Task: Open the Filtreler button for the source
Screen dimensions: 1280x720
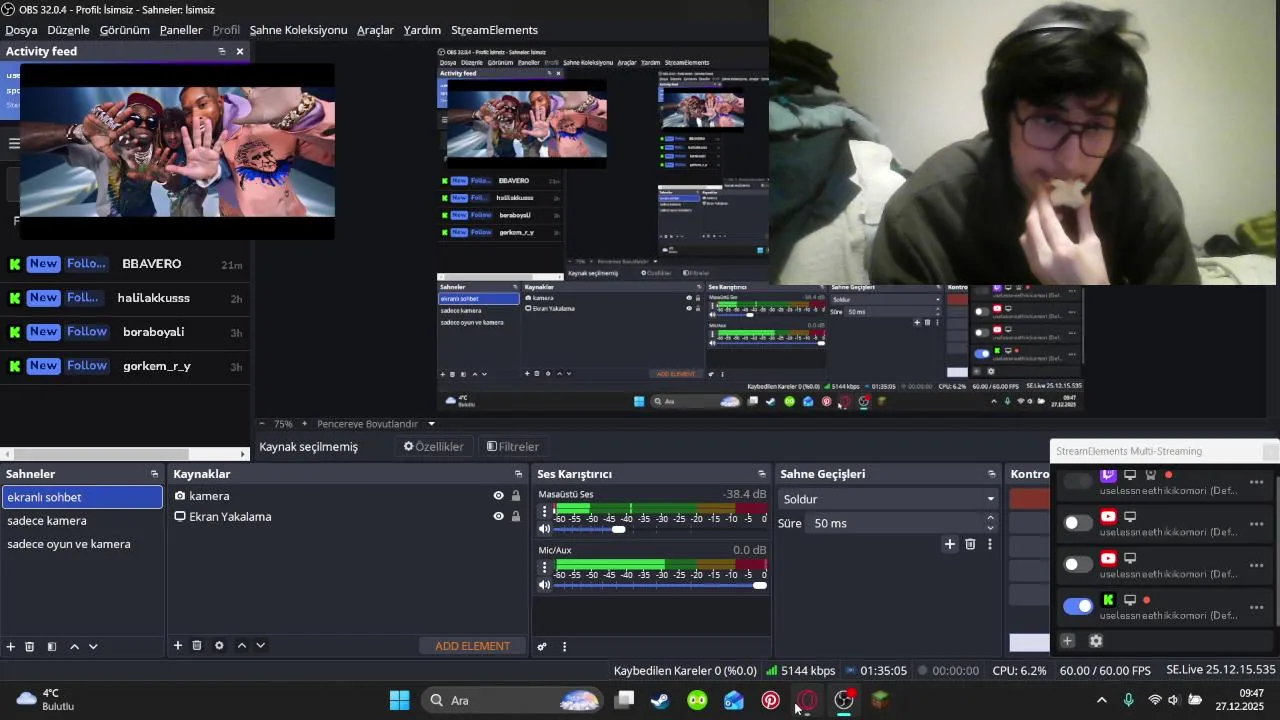Action: pyautogui.click(x=512, y=447)
